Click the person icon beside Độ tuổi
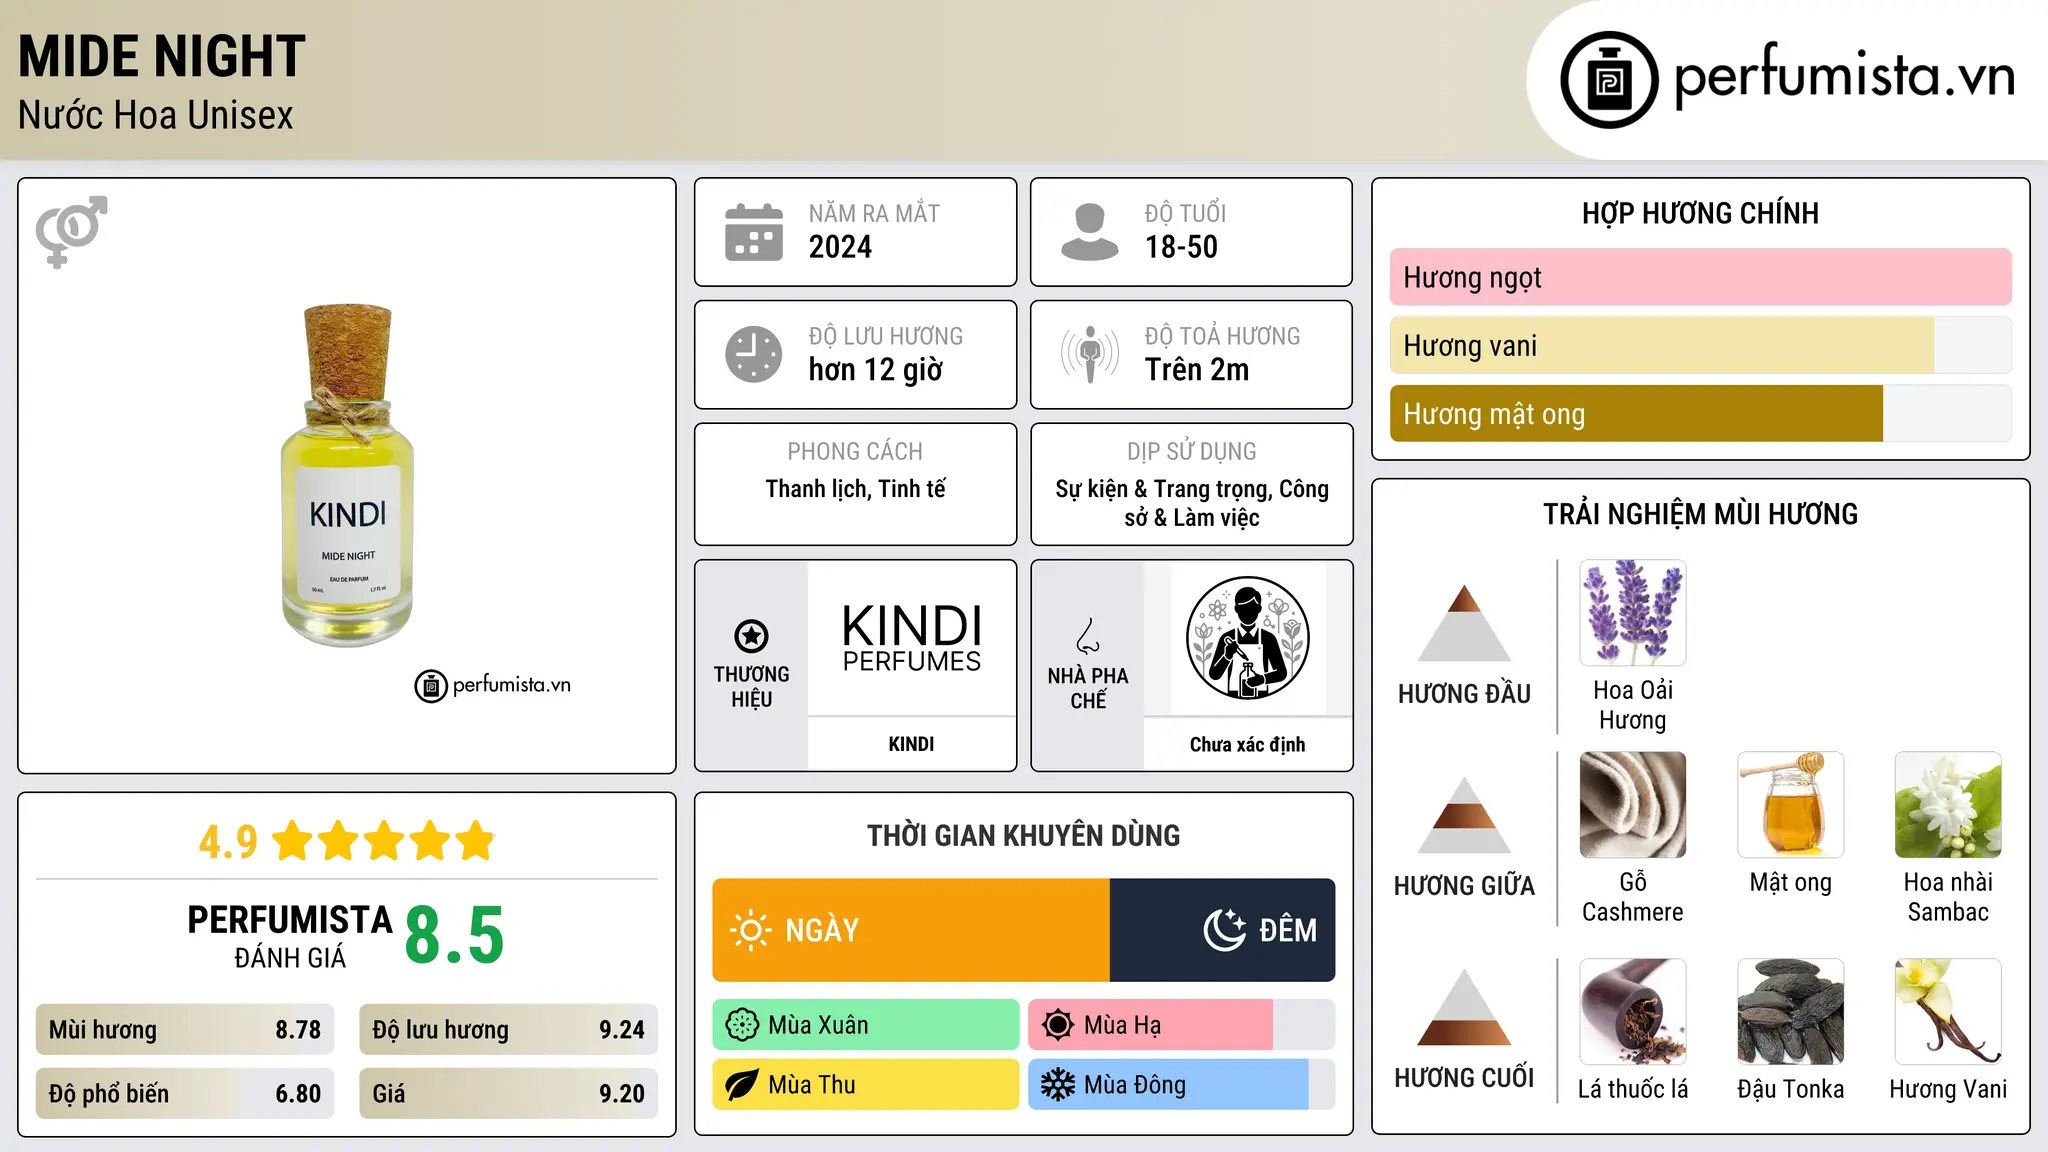The image size is (2048, 1152). [x=1090, y=232]
